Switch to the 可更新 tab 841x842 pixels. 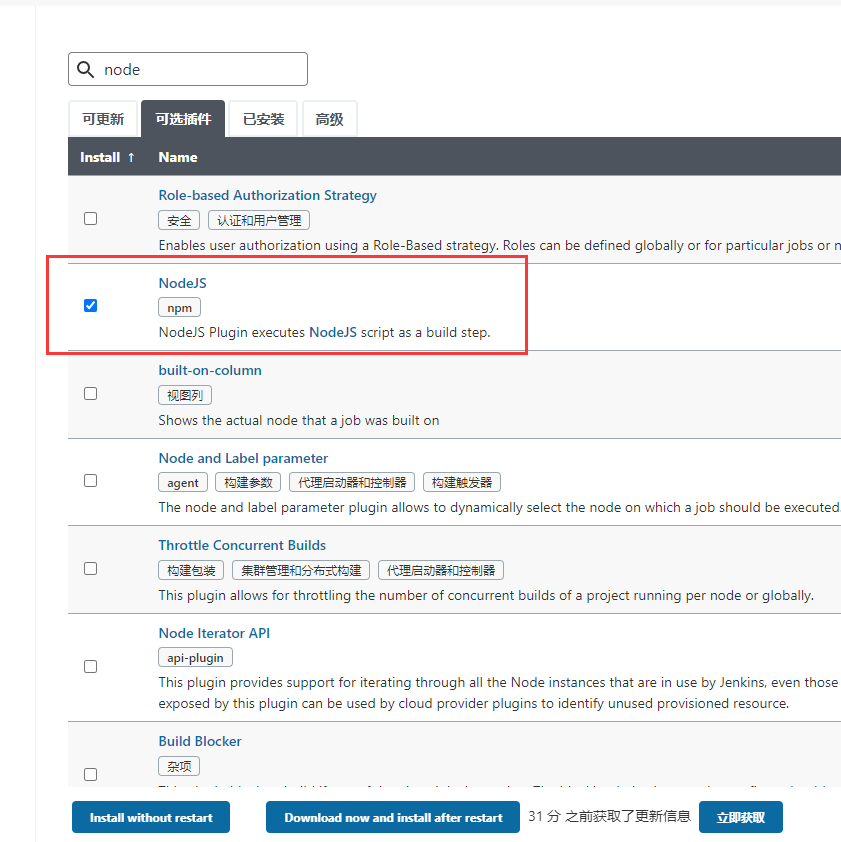pyautogui.click(x=103, y=119)
